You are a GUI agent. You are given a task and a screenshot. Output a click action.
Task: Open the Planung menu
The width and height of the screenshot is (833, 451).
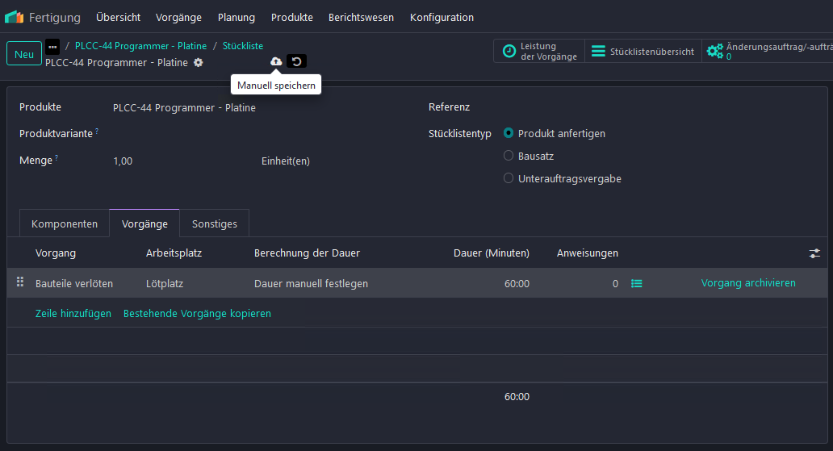(x=236, y=18)
